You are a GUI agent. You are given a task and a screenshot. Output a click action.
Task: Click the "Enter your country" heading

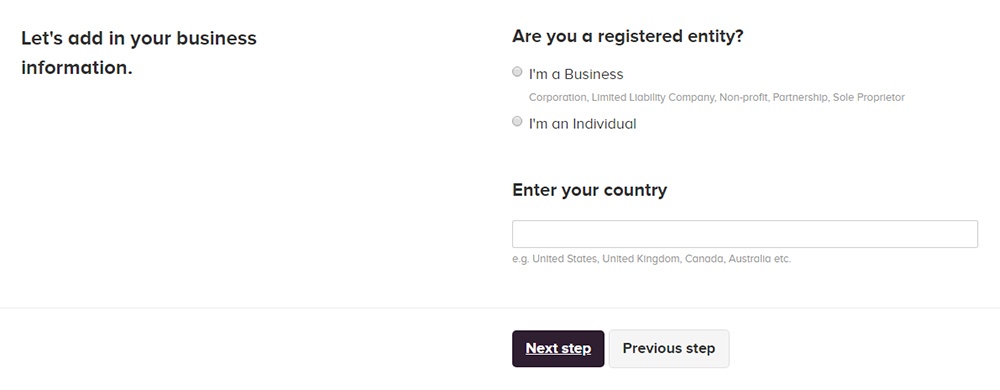pos(589,190)
